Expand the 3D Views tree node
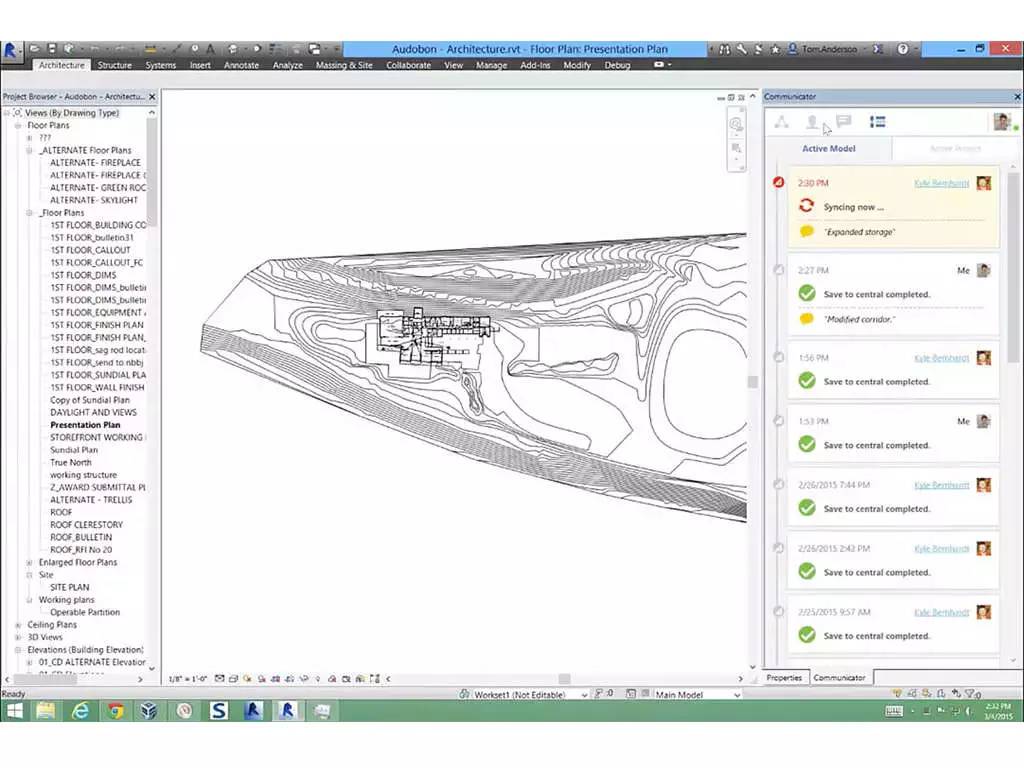The width and height of the screenshot is (1024, 768). tap(18, 637)
